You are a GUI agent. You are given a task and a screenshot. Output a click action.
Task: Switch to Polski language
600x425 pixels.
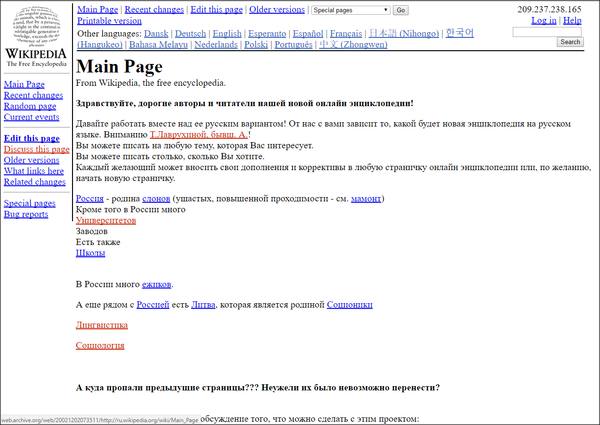(256, 45)
